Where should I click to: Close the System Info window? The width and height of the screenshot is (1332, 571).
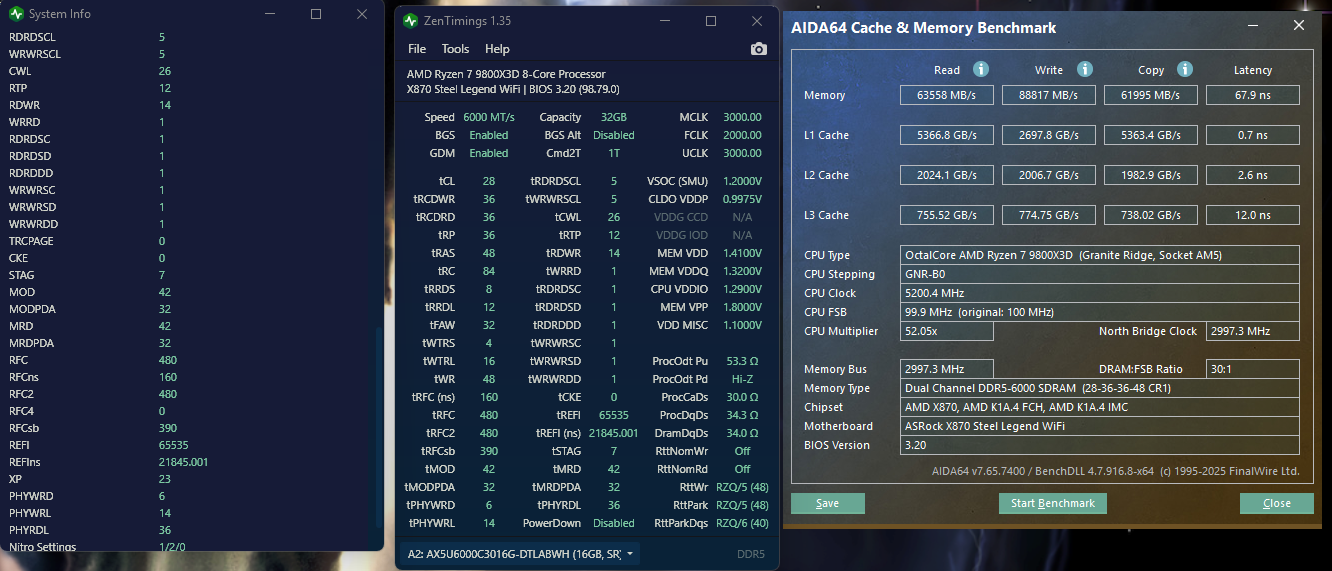[362, 14]
